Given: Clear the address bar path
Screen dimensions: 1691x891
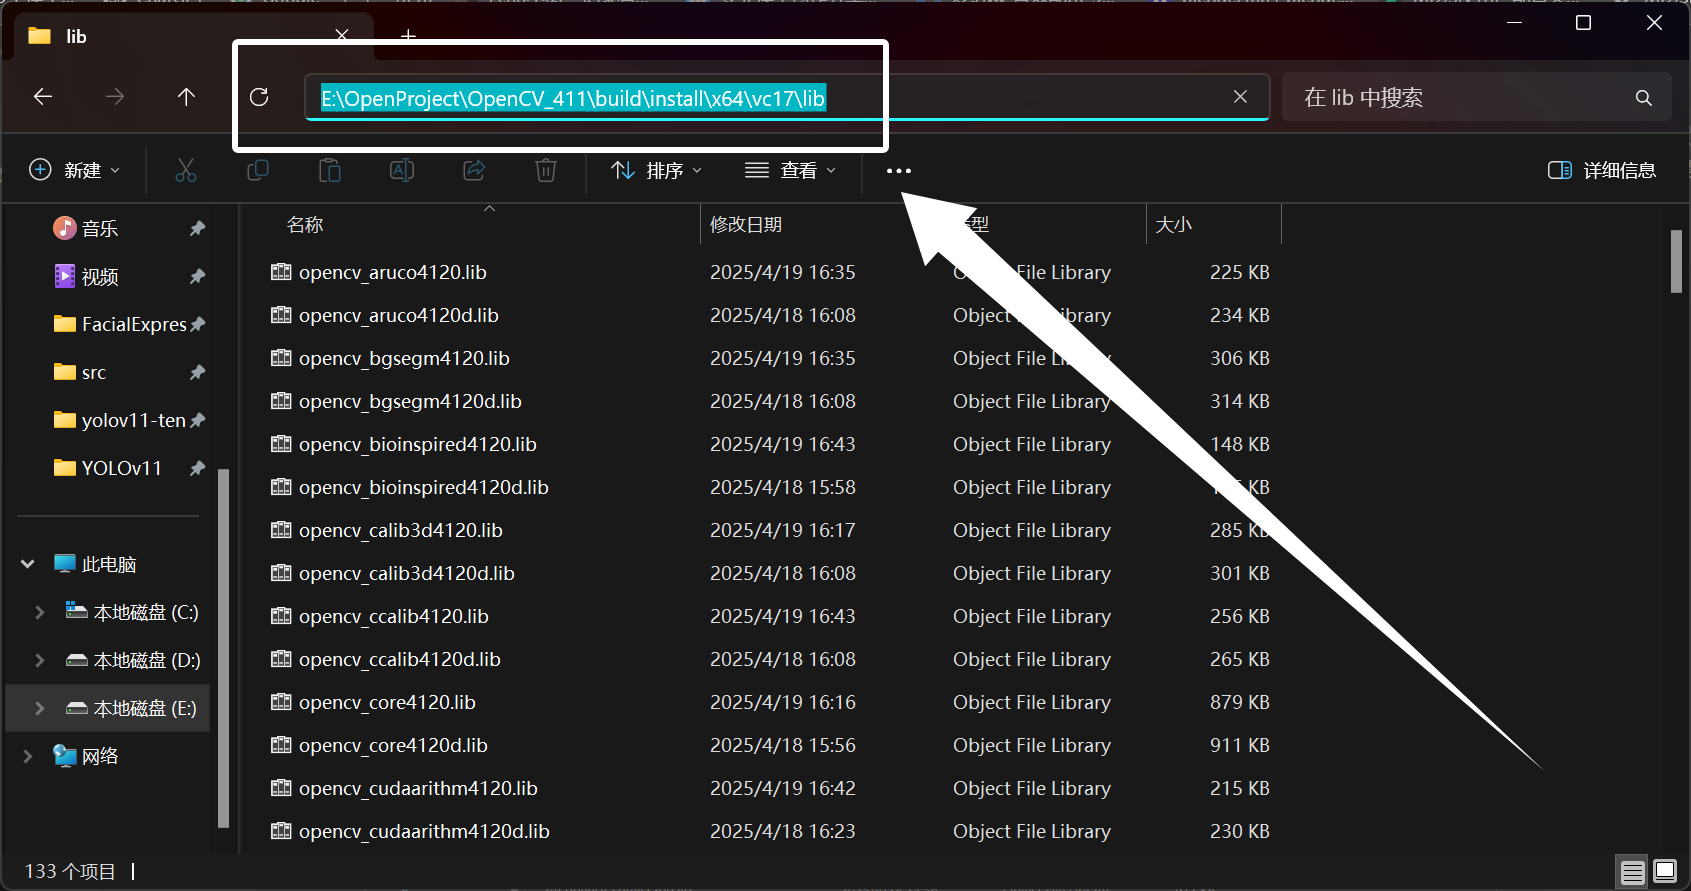Looking at the screenshot, I should [1240, 97].
